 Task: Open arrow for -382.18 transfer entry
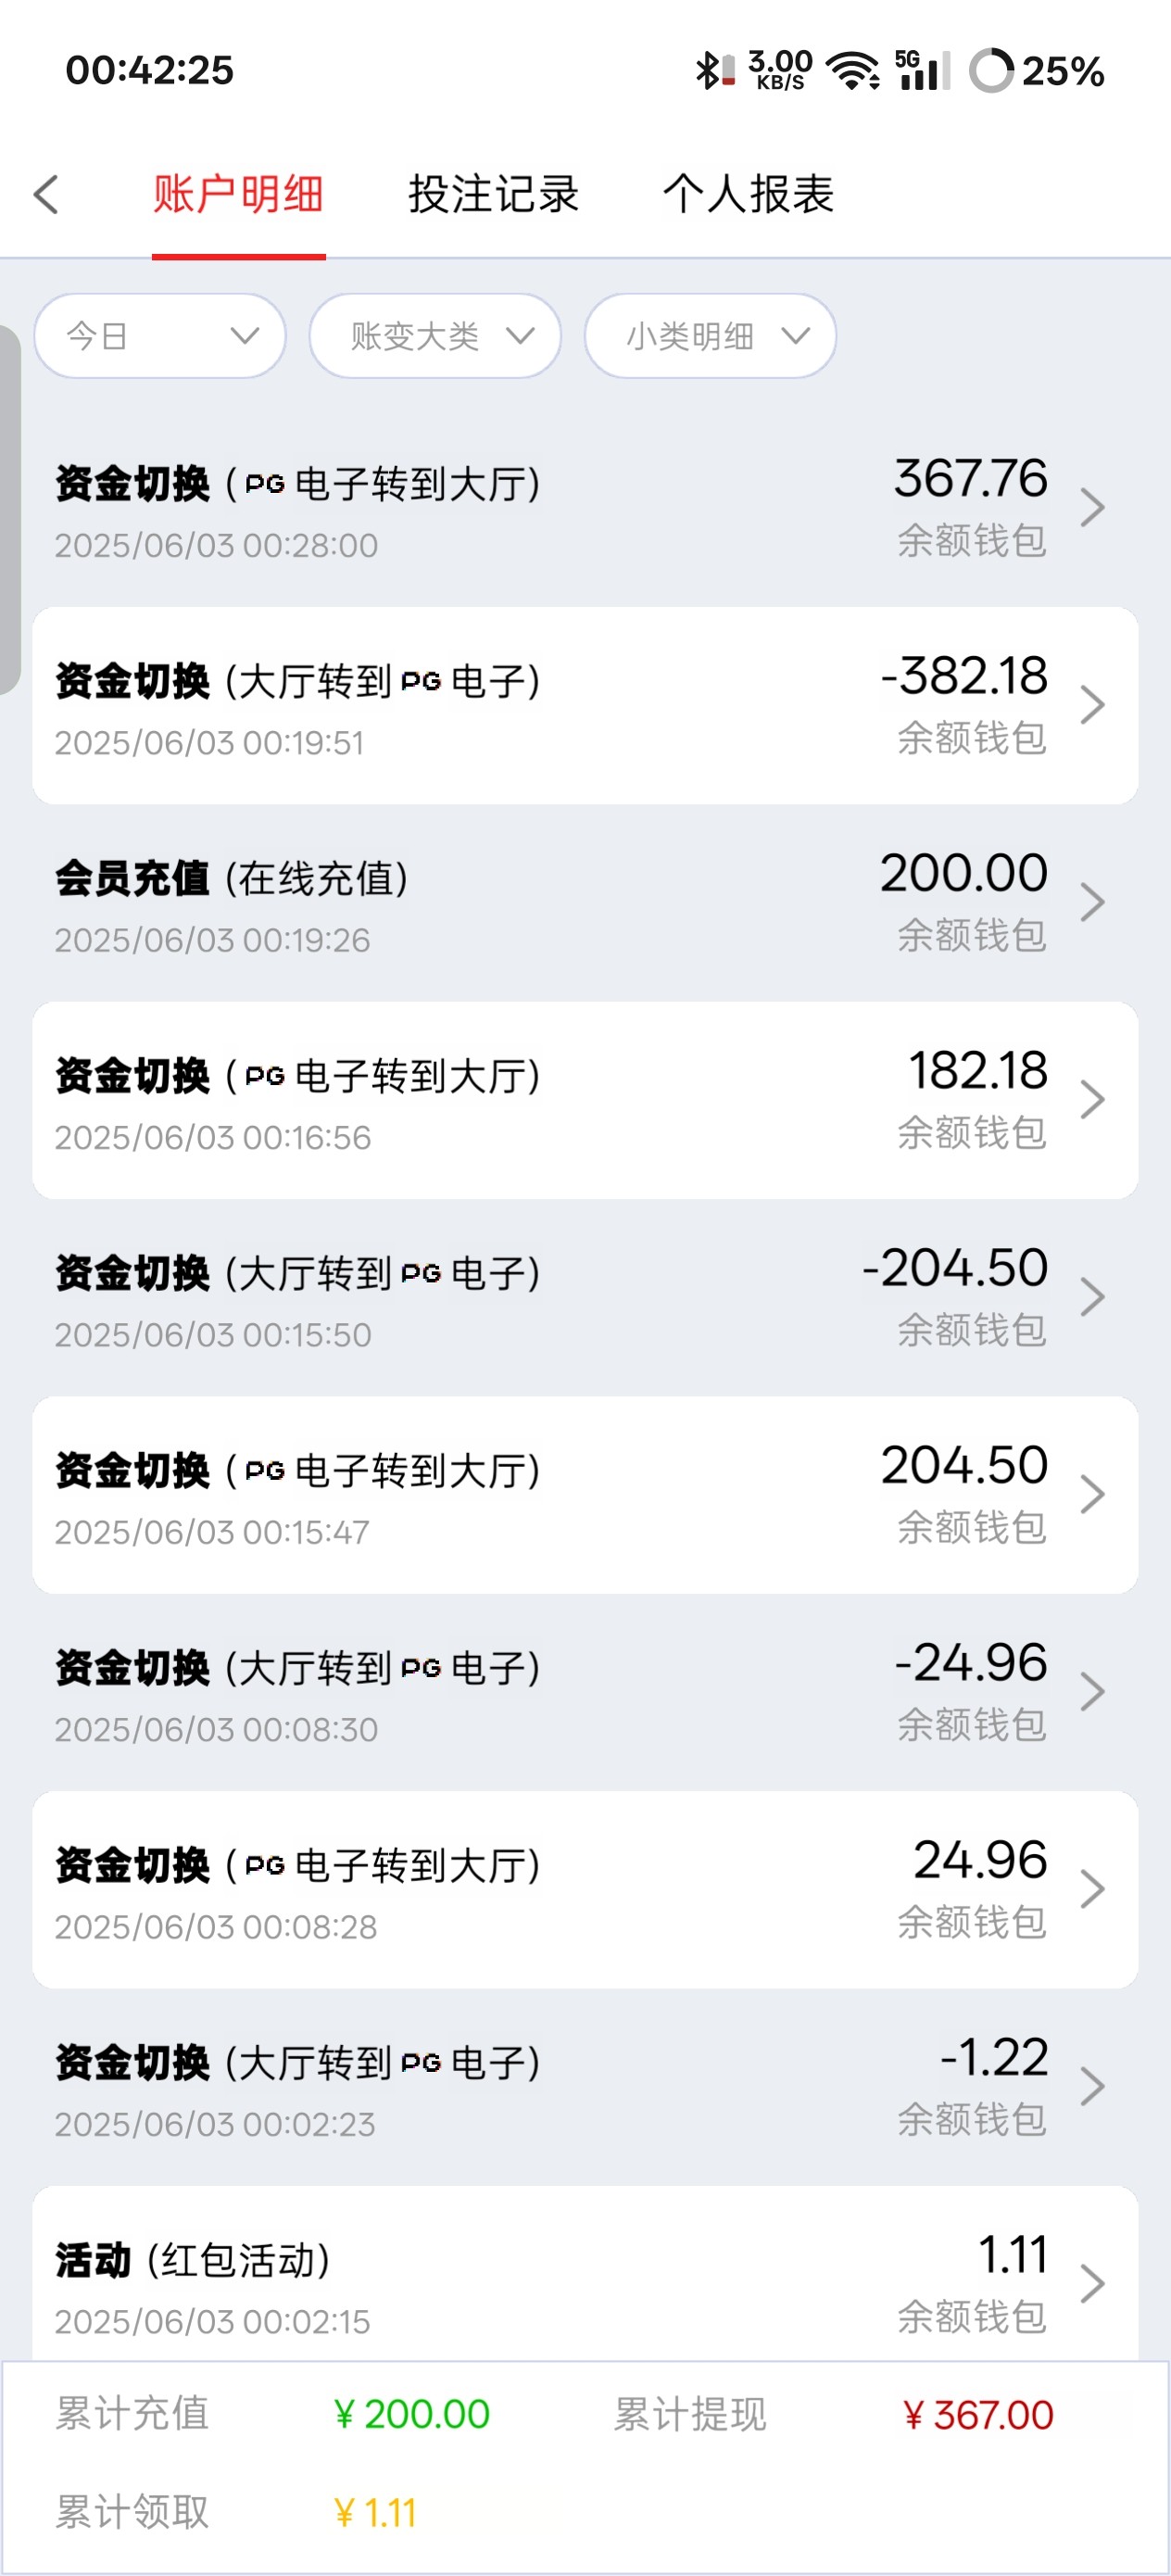pyautogui.click(x=1093, y=705)
